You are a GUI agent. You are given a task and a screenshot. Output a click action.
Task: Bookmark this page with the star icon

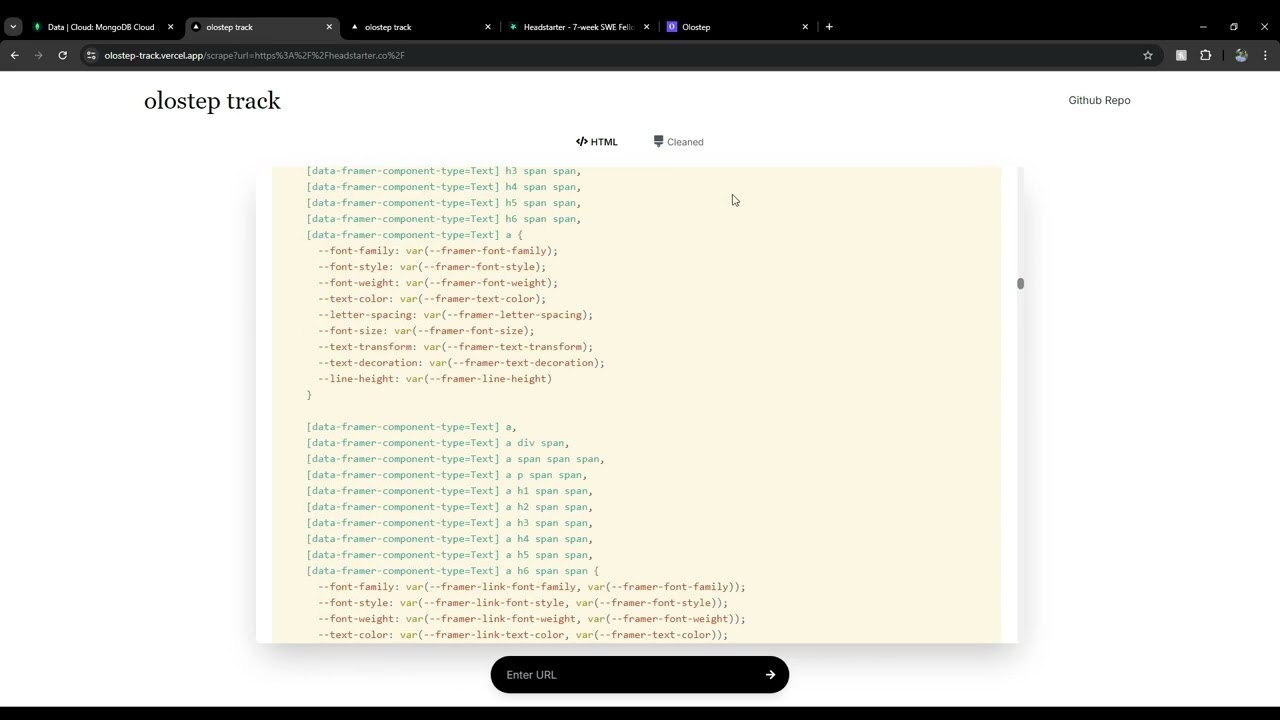tap(1148, 55)
